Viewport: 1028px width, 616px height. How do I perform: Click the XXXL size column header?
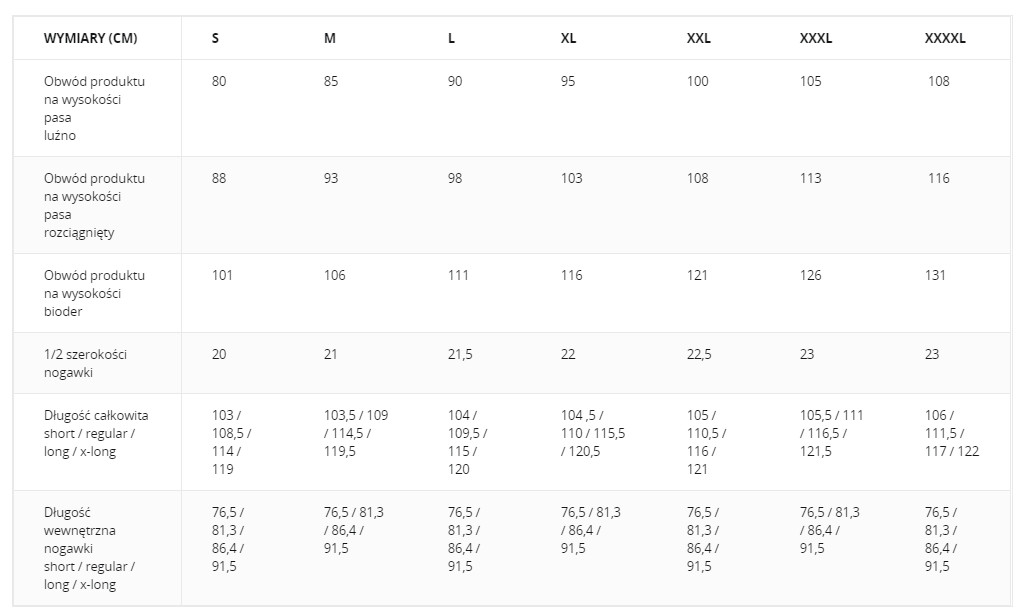coord(816,39)
